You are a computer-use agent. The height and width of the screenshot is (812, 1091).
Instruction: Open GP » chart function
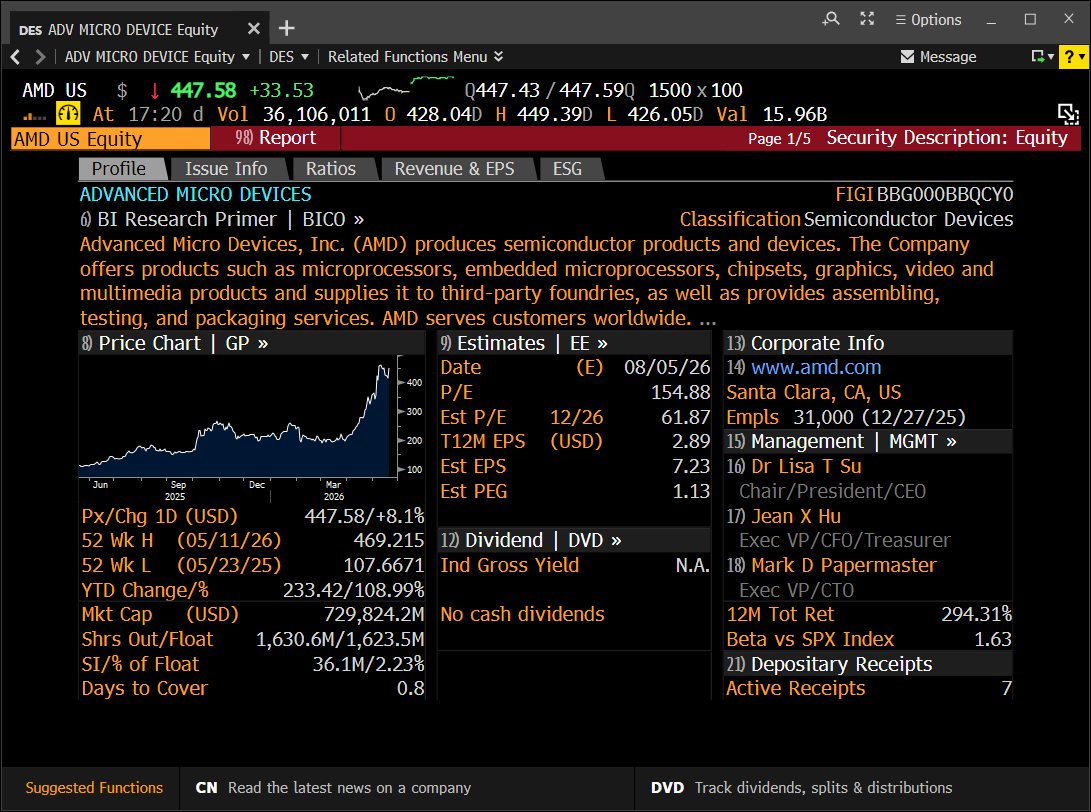pyautogui.click(x=247, y=343)
